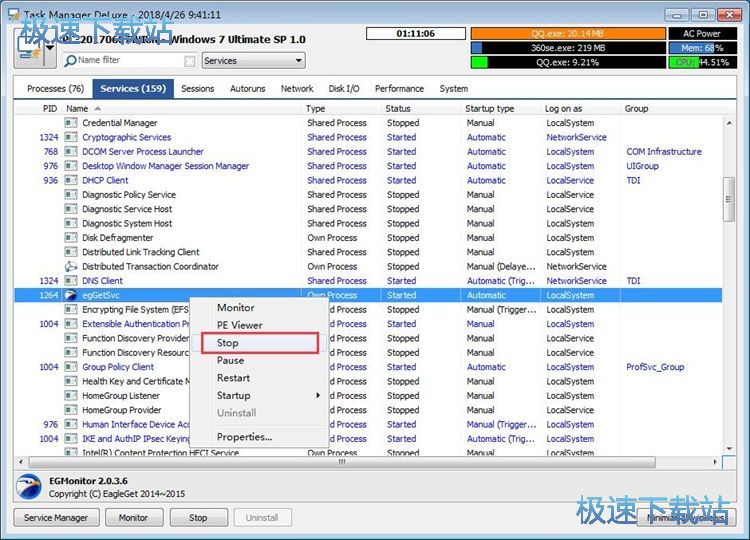Open the Autoruns tab
Viewport: 750px width, 540px height.
pyautogui.click(x=247, y=89)
